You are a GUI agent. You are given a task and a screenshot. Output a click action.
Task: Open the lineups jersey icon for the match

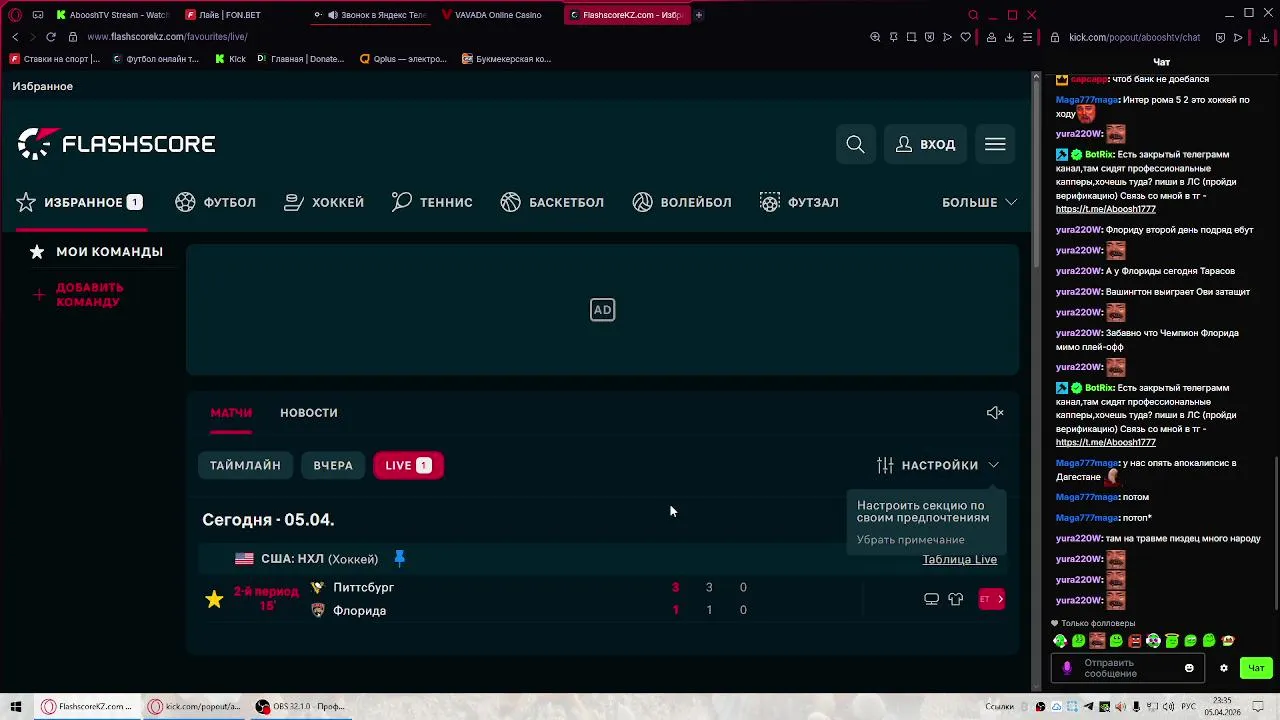coord(956,599)
